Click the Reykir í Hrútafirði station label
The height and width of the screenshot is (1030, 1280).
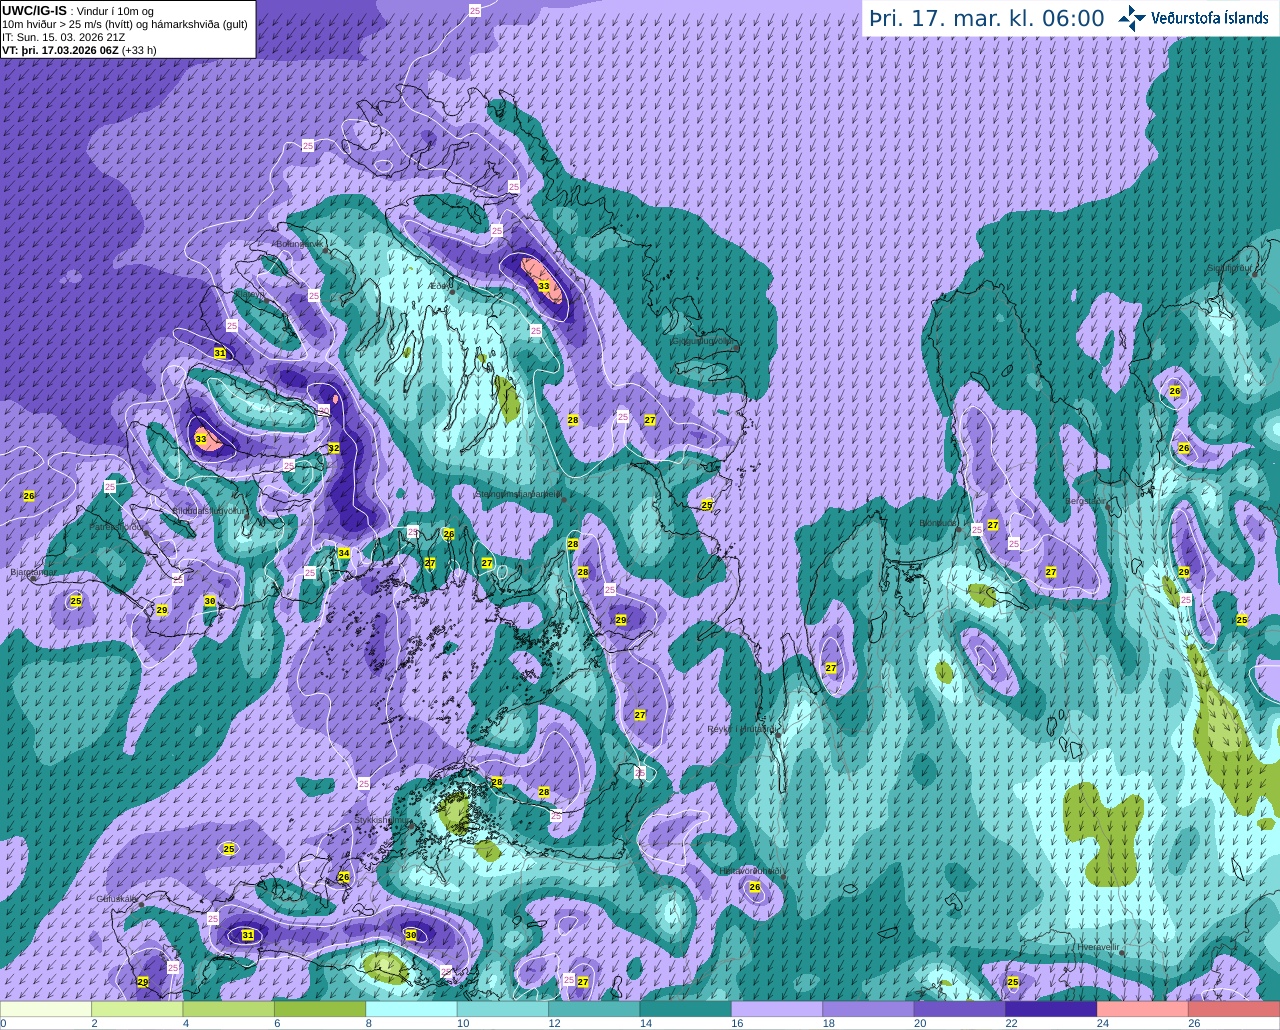[742, 729]
